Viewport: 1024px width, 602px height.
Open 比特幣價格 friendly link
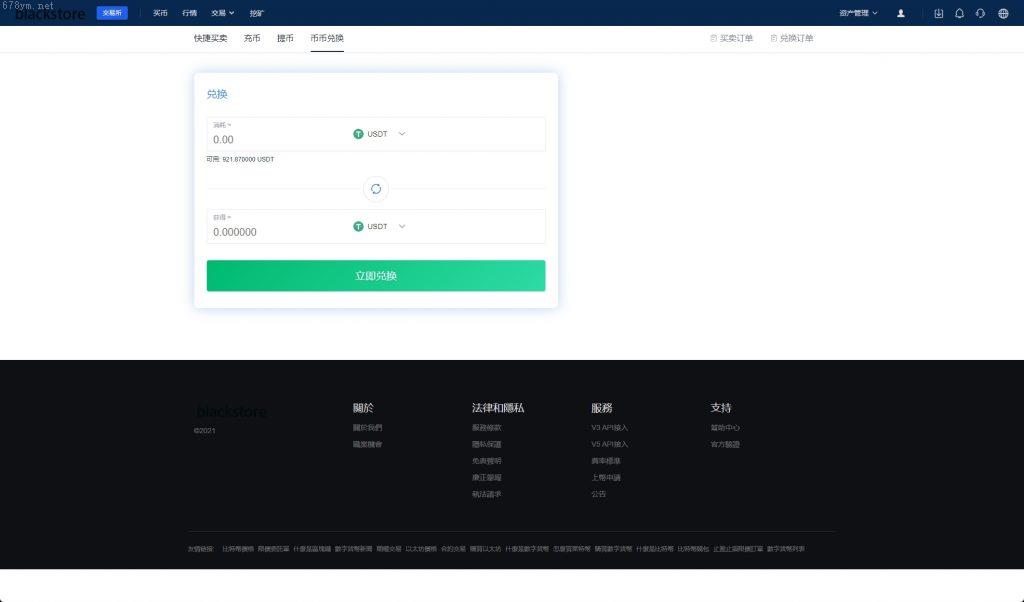(x=238, y=549)
